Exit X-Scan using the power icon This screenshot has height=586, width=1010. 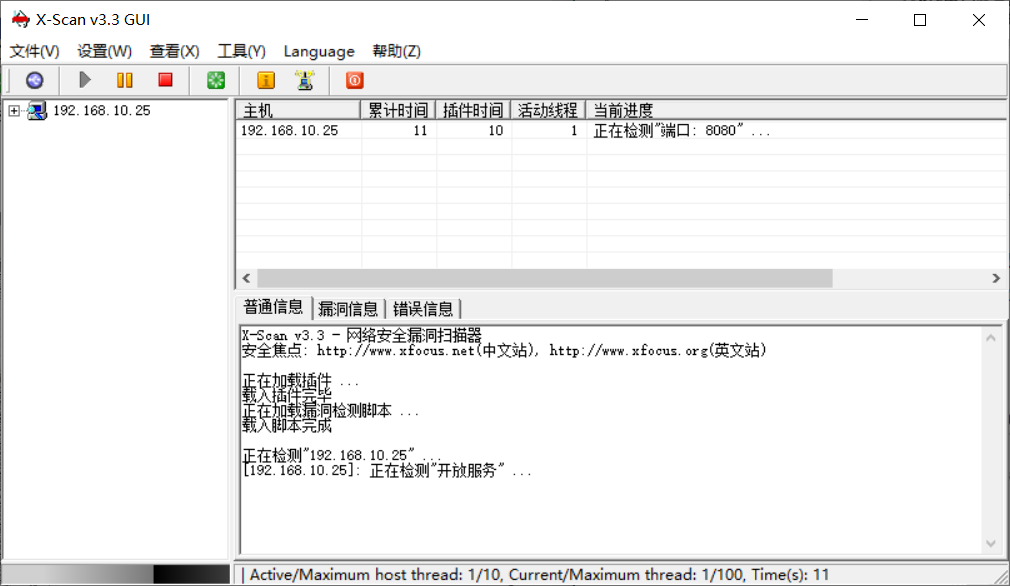(352, 80)
